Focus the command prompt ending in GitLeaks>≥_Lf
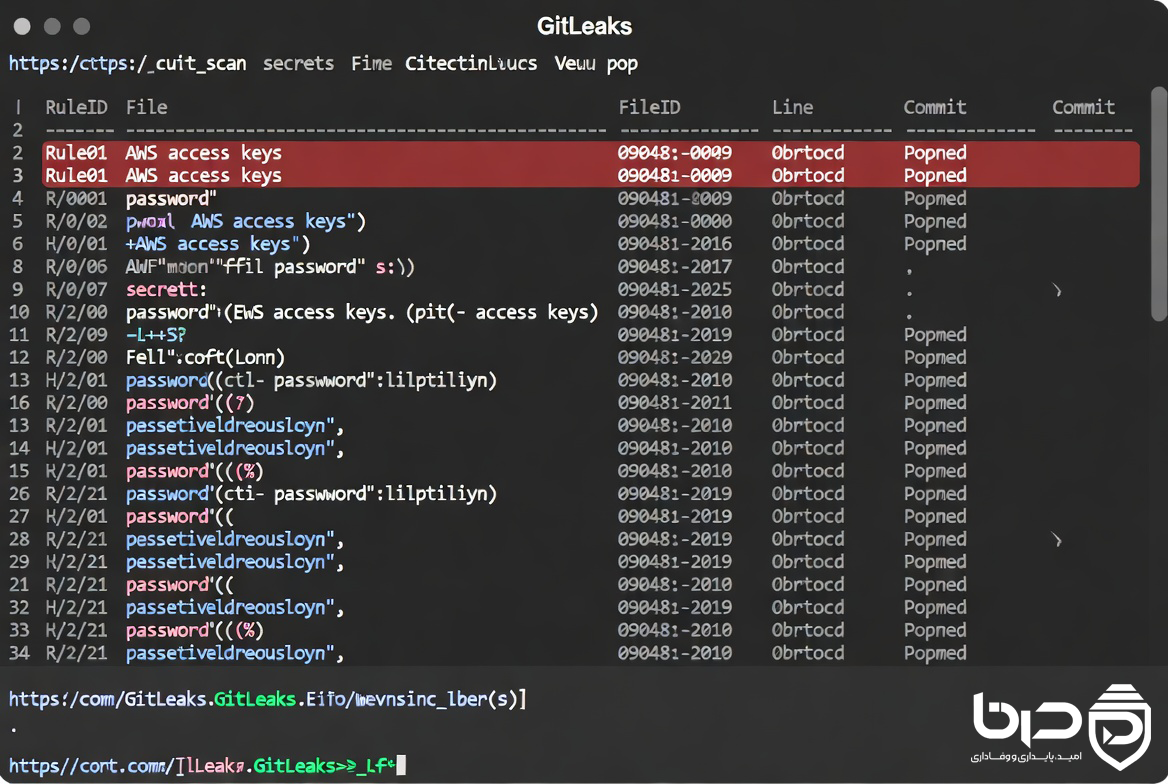This screenshot has height=784, width=1168. [207, 765]
